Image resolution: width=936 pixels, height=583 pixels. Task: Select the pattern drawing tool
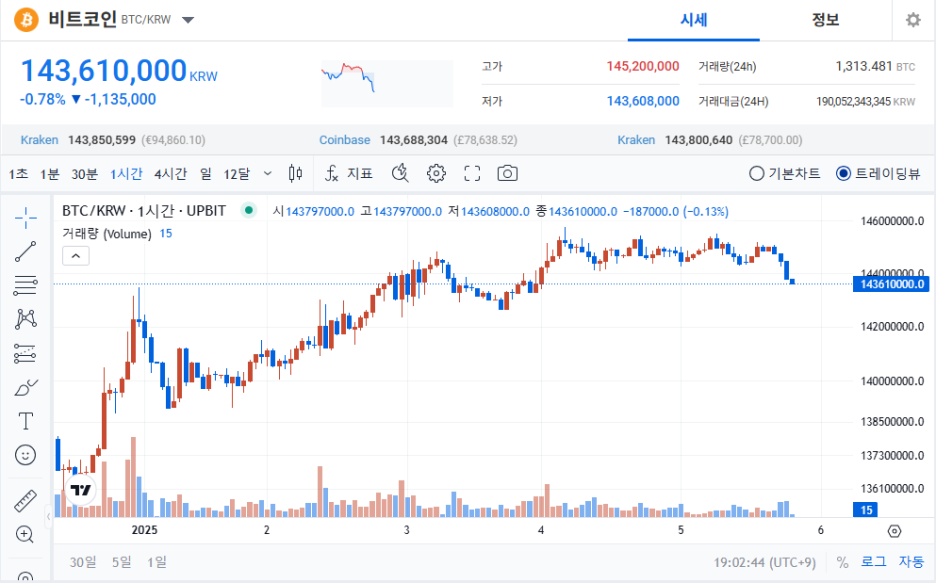pyautogui.click(x=26, y=319)
